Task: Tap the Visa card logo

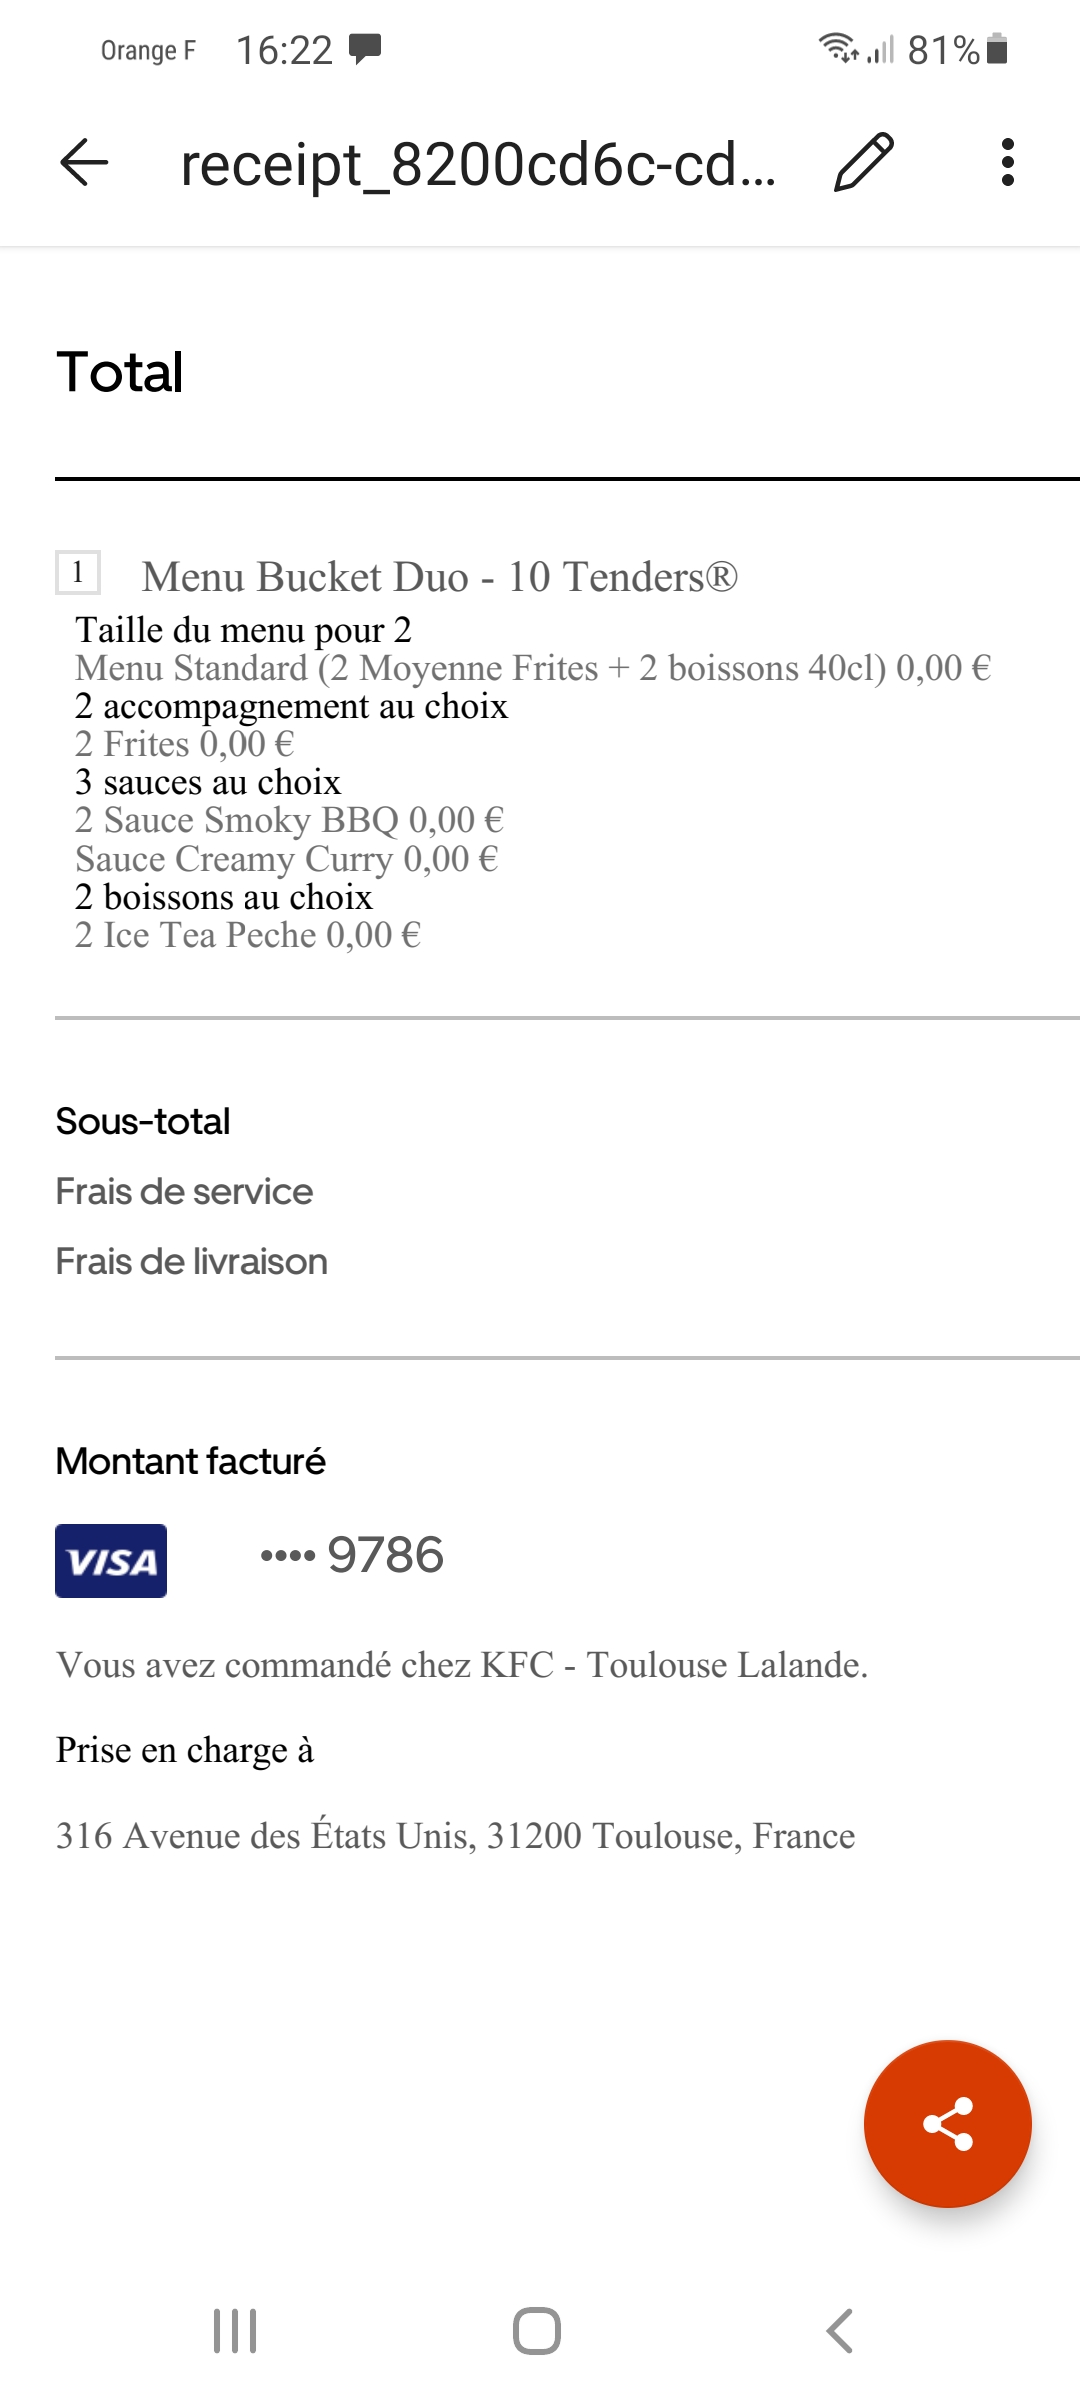Action: [111, 1560]
